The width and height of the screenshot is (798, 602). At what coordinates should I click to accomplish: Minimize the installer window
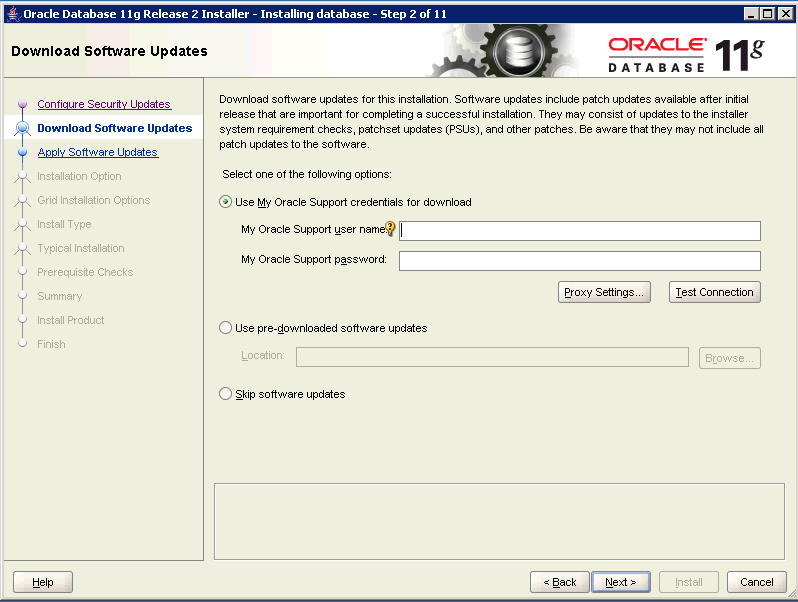tap(752, 15)
